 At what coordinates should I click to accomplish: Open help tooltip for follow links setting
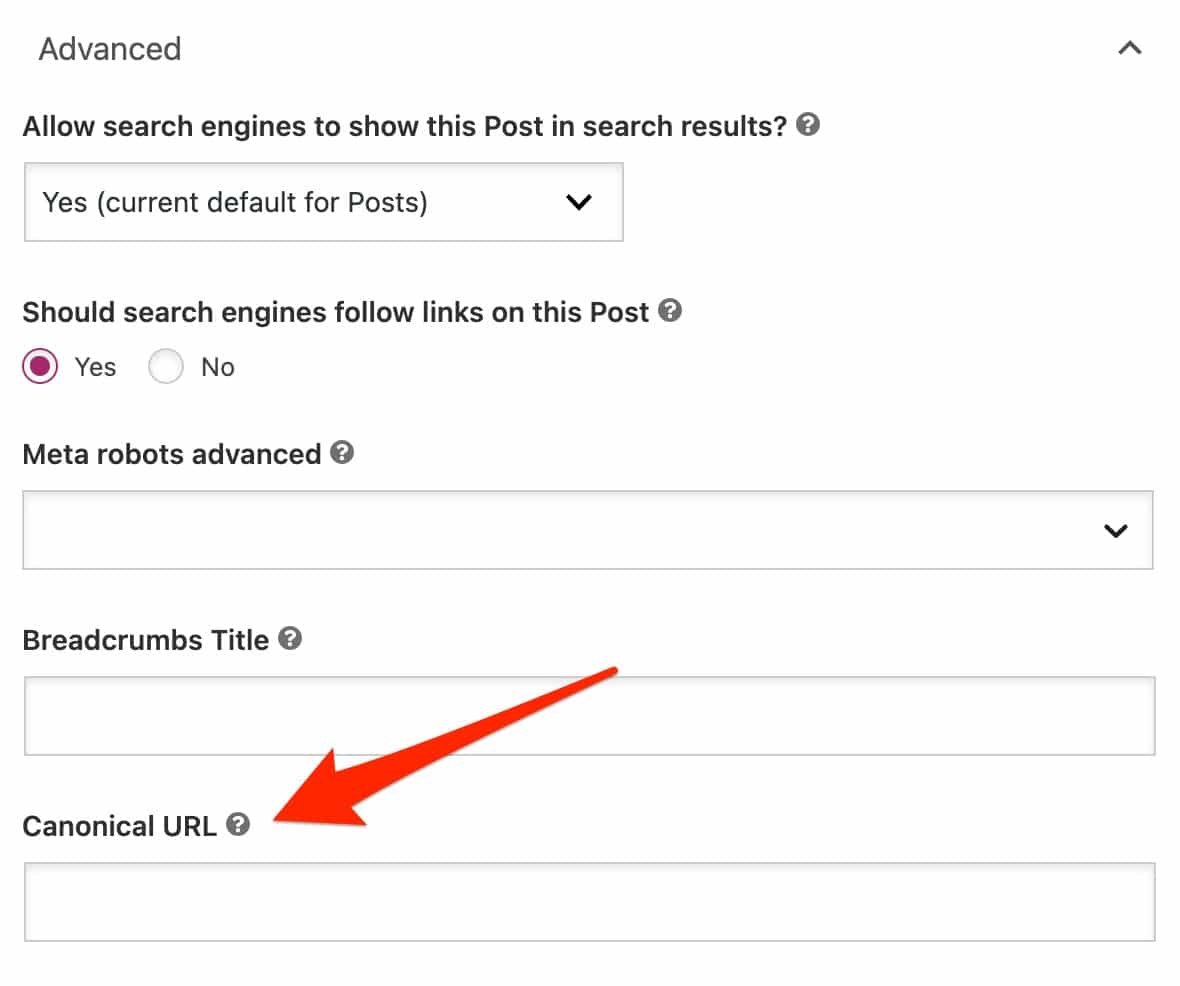672,311
